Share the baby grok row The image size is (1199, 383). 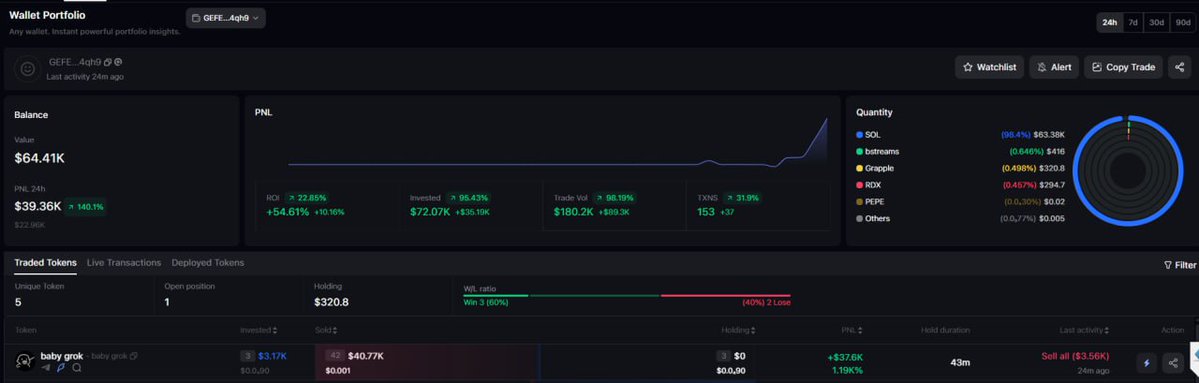click(x=1172, y=362)
